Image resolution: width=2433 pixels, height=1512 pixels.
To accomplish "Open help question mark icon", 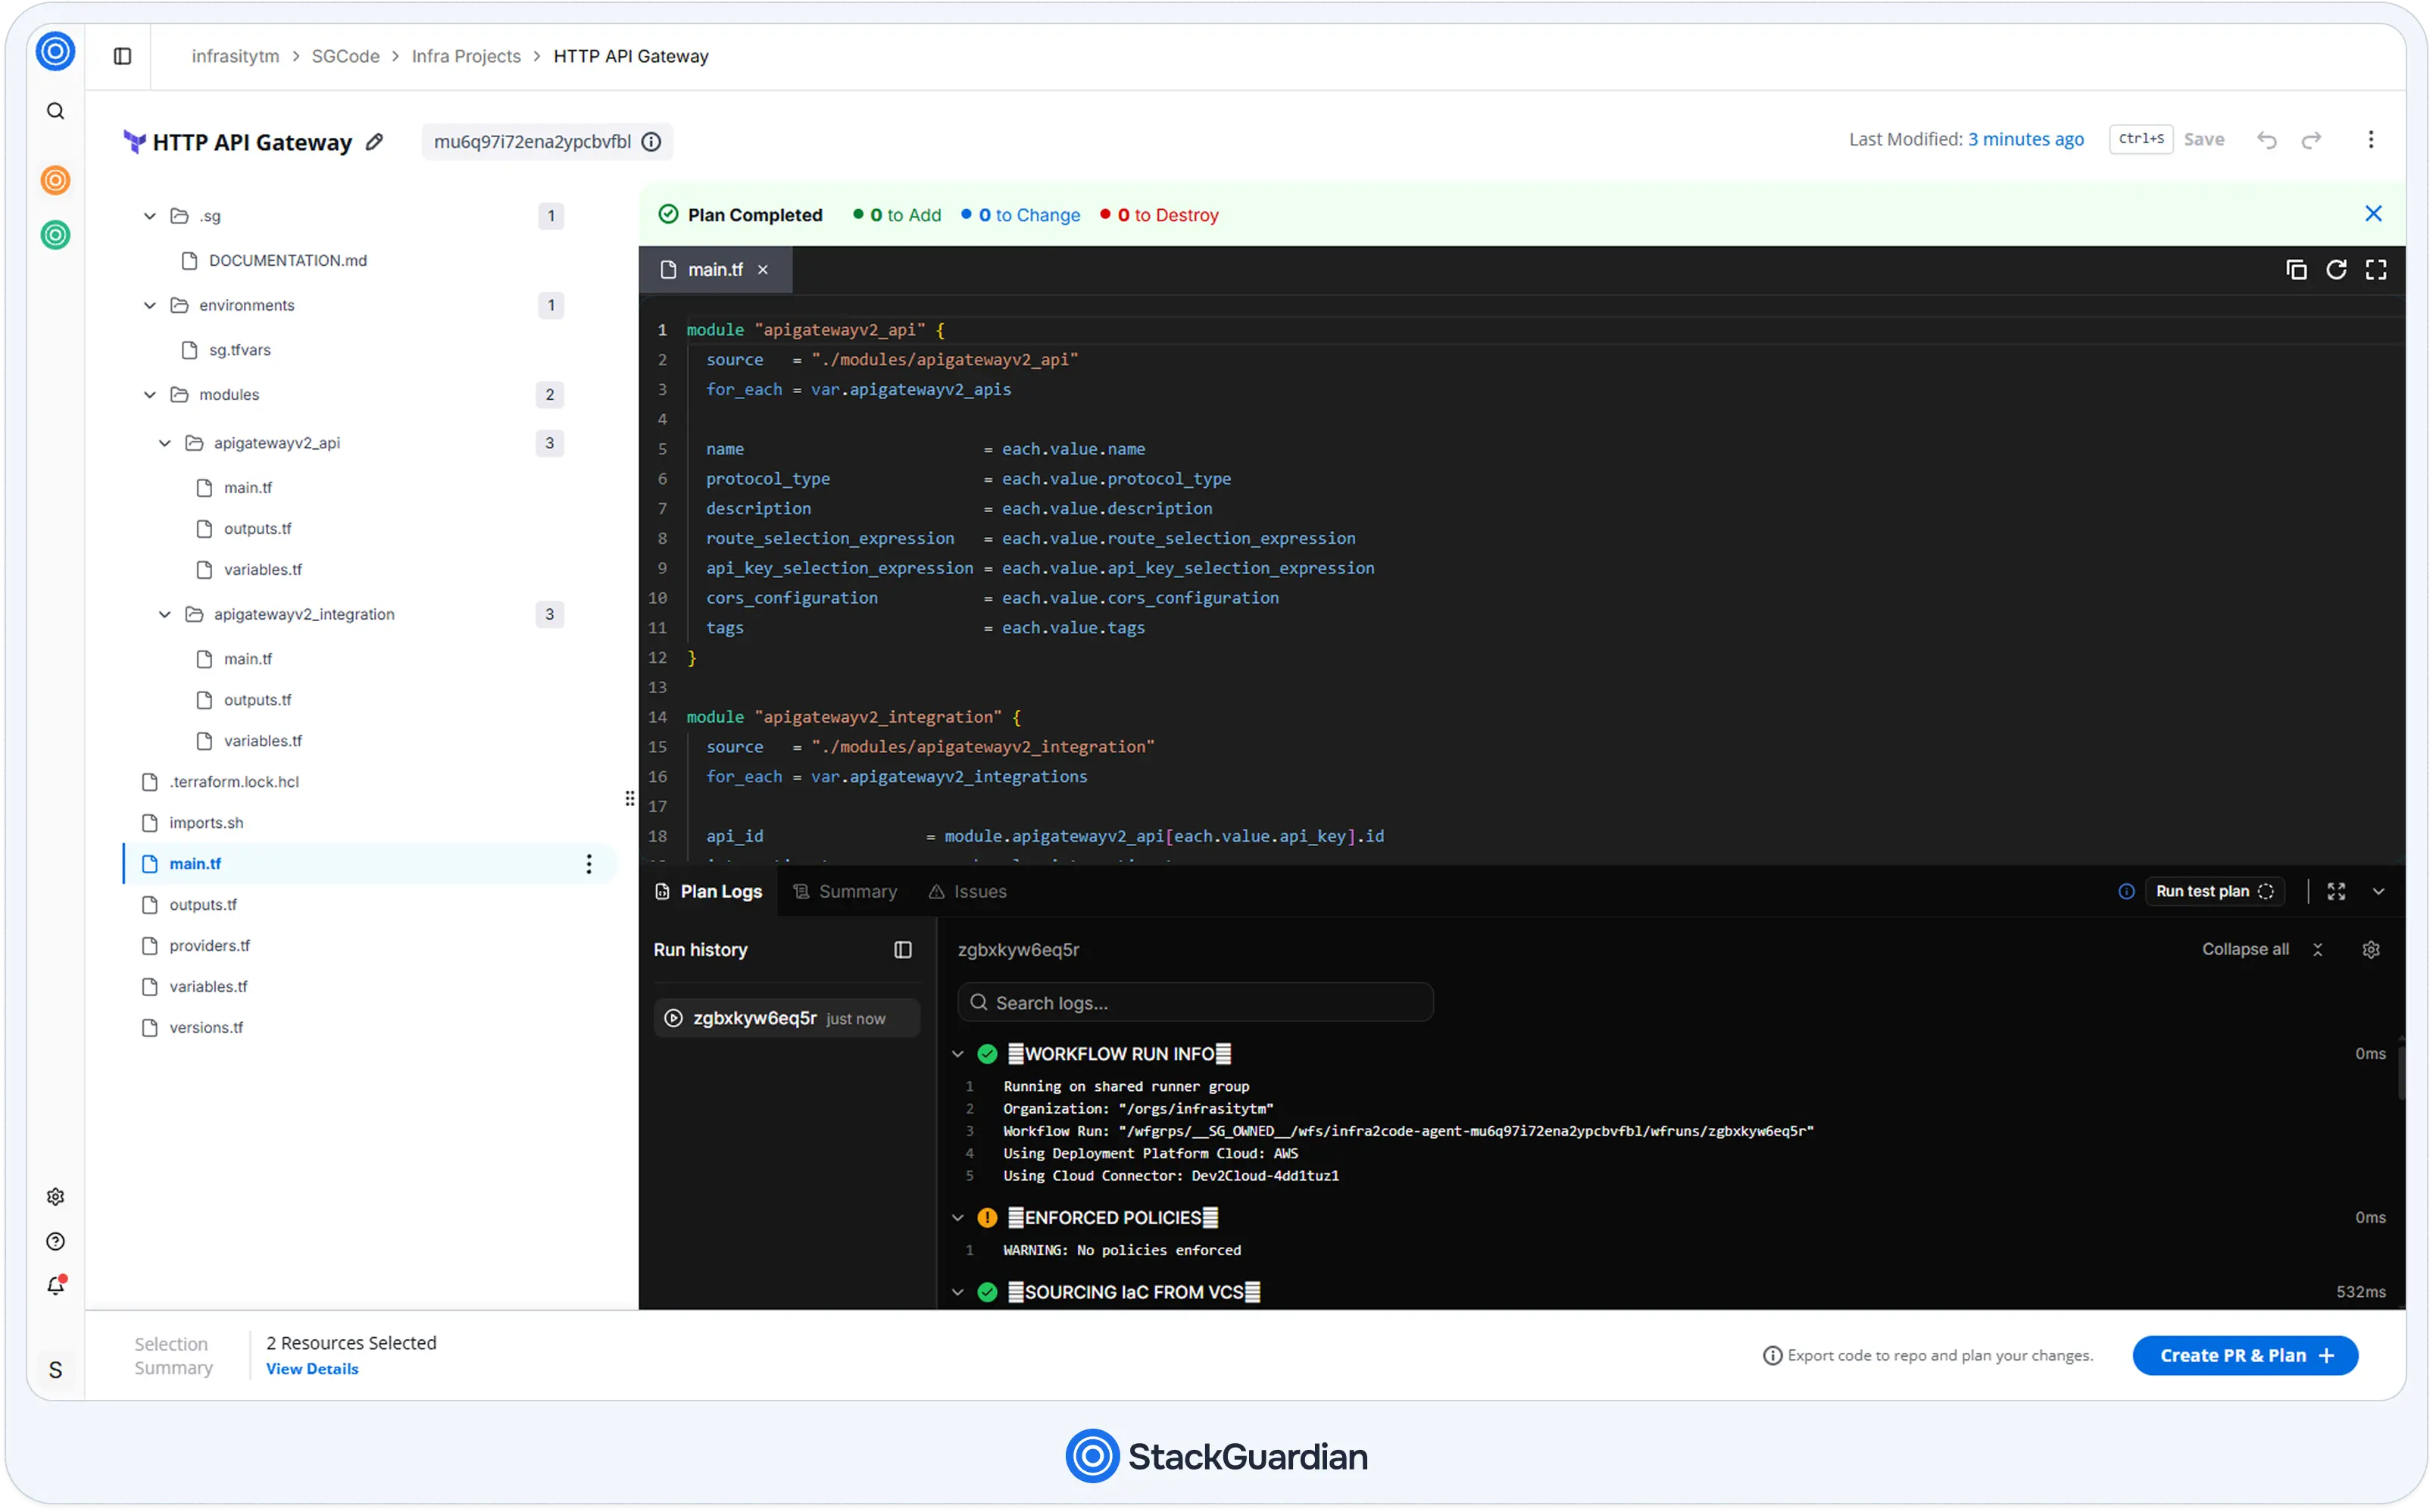I will coord(55,1242).
